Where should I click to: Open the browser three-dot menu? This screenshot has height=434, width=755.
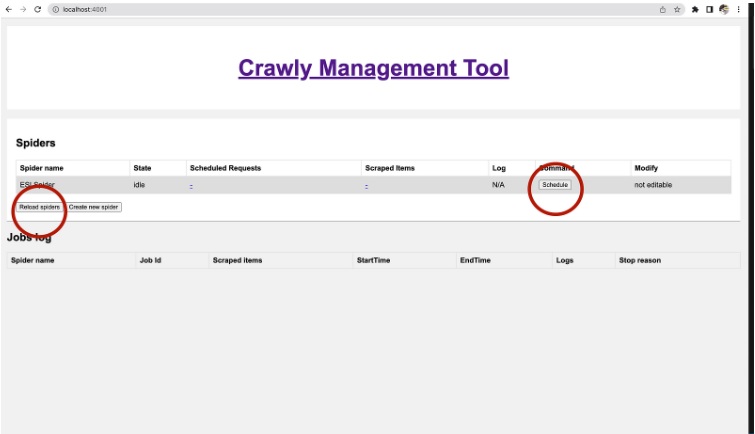click(738, 10)
